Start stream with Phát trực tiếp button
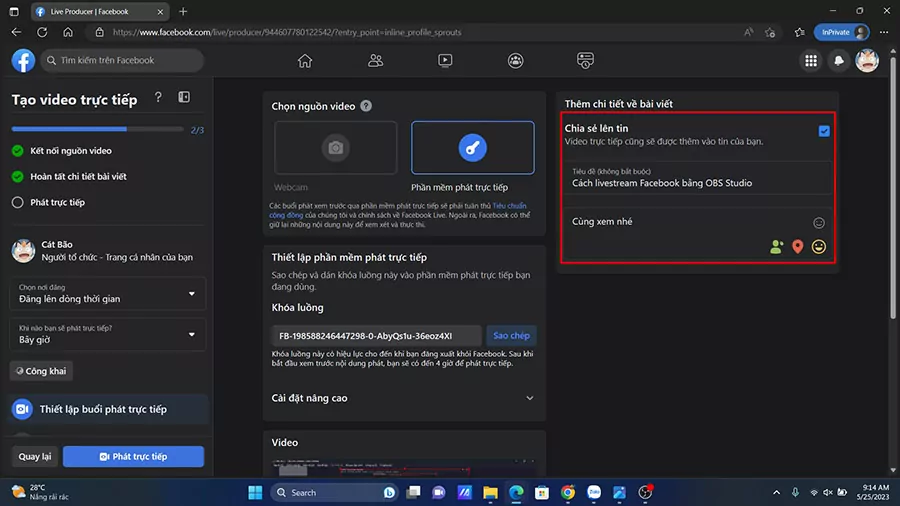 (134, 457)
